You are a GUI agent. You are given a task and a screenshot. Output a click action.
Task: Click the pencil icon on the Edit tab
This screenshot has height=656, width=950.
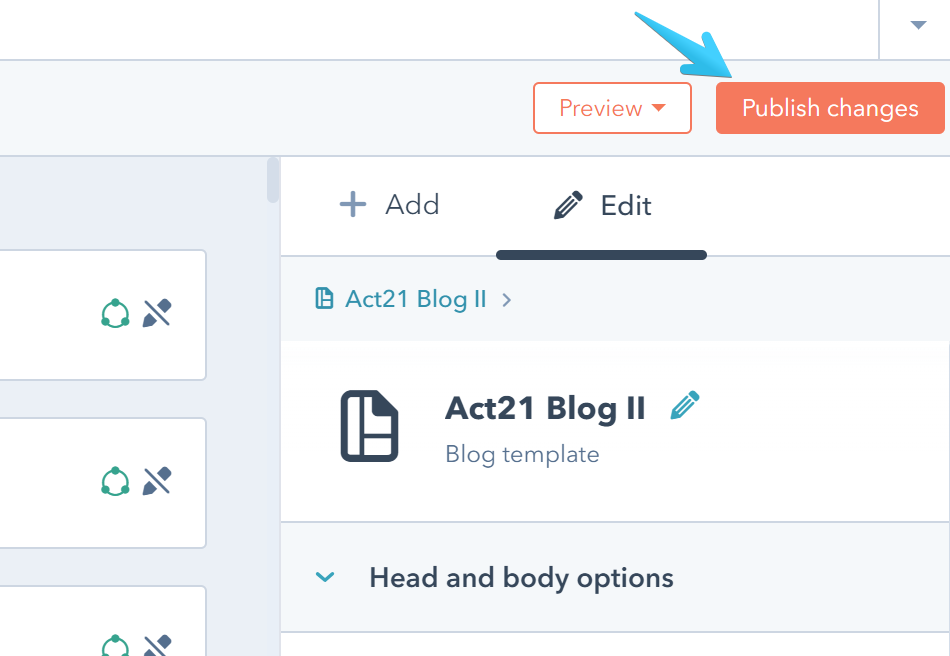pos(567,204)
